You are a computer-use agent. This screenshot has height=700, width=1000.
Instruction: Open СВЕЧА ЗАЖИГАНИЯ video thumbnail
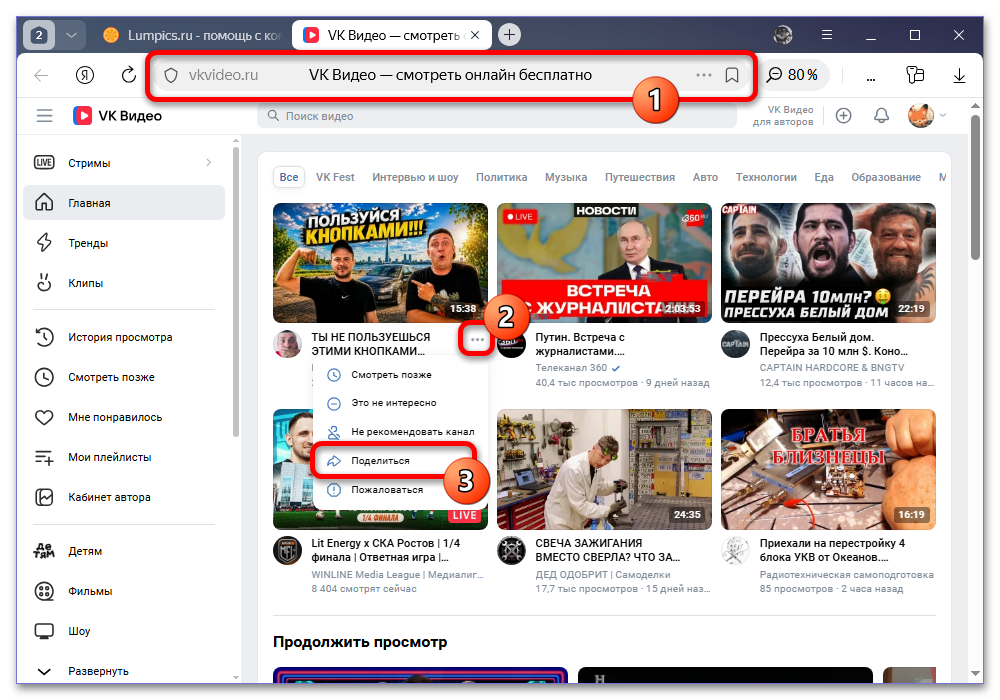[604, 469]
